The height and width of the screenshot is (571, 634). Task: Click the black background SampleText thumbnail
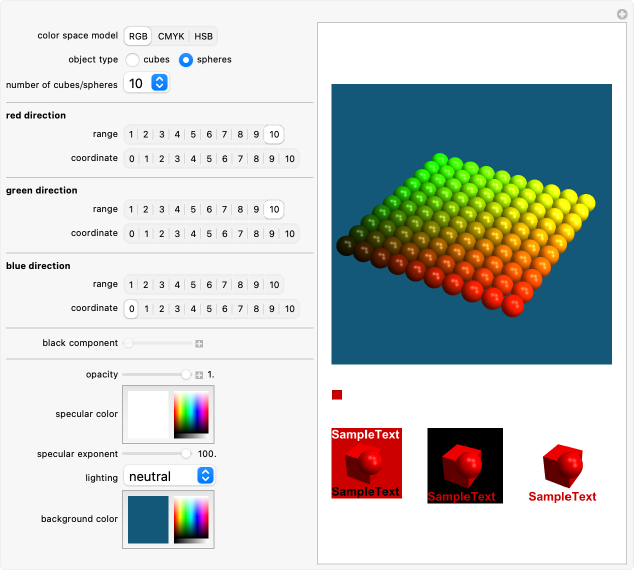coord(464,465)
